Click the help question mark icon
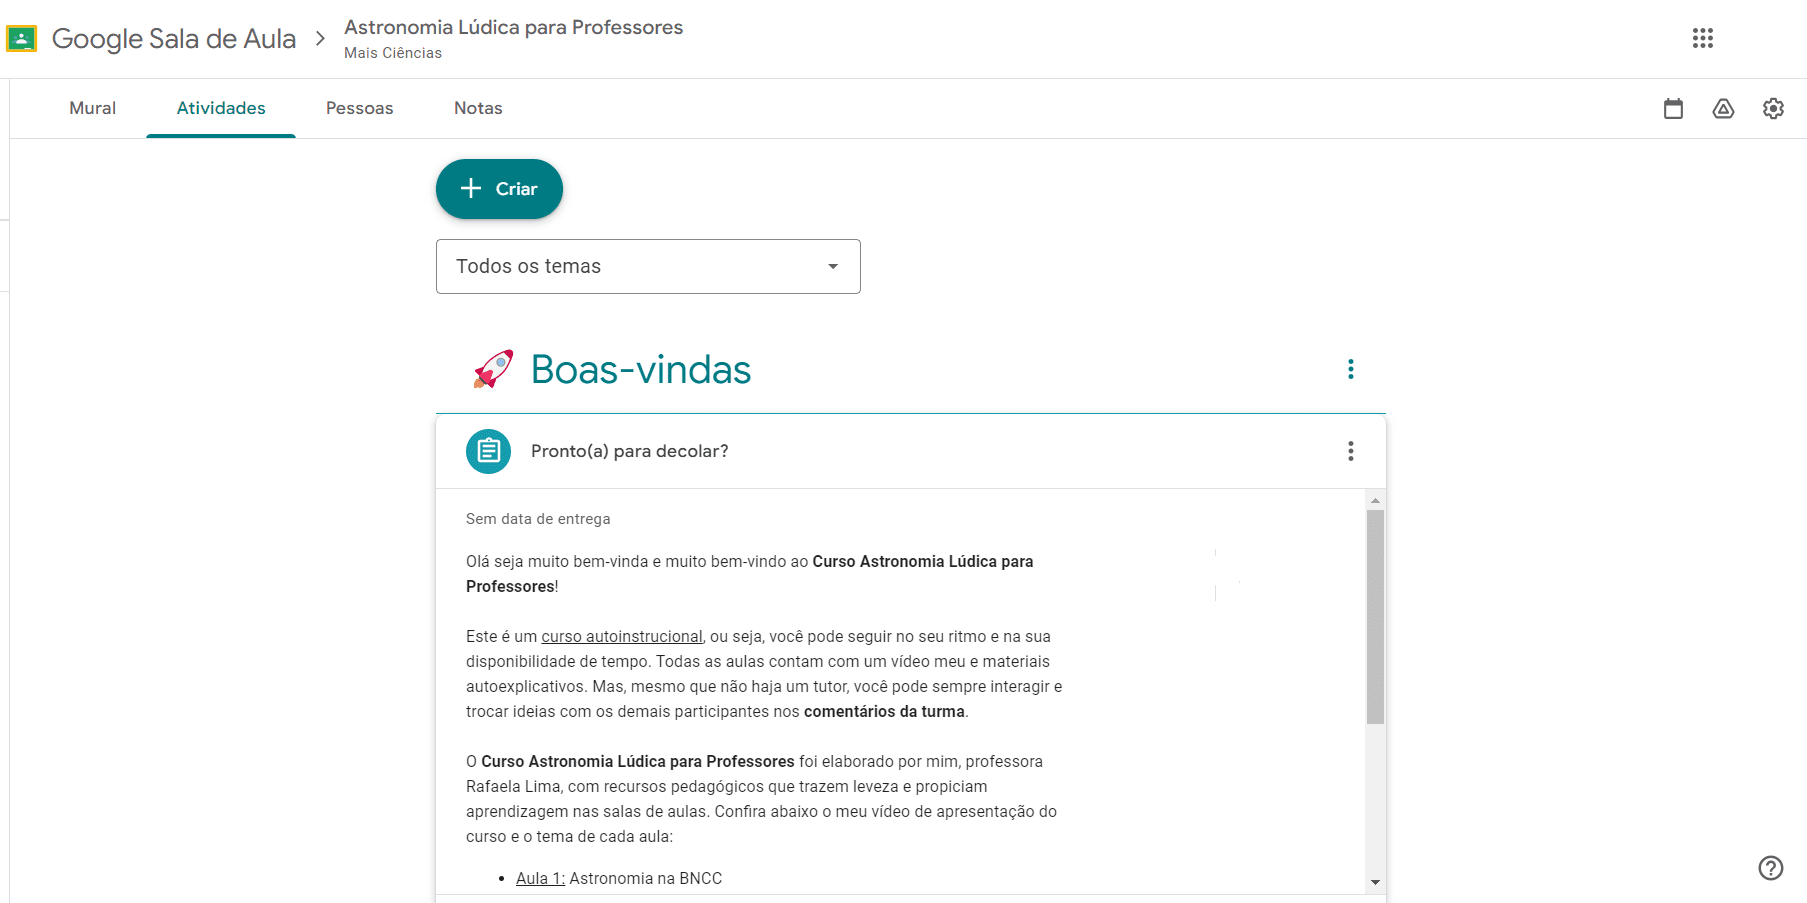 tap(1770, 868)
